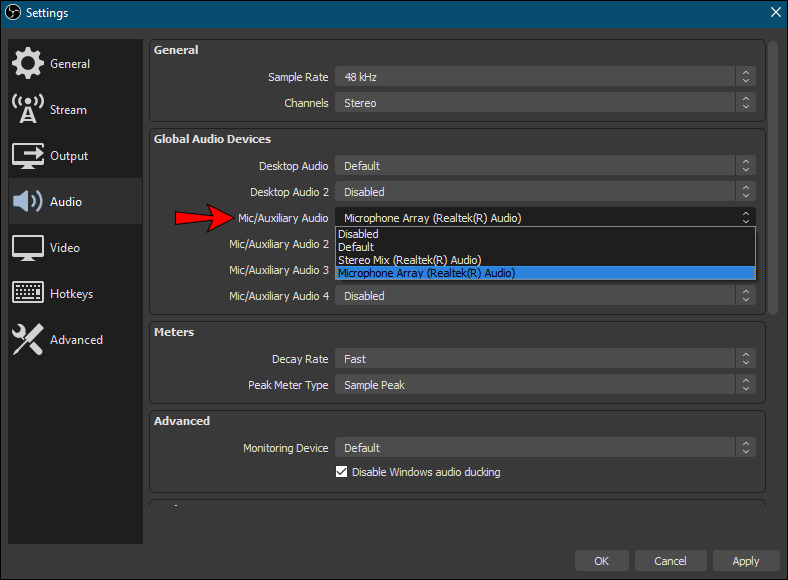Select the Output settings icon

point(27,156)
